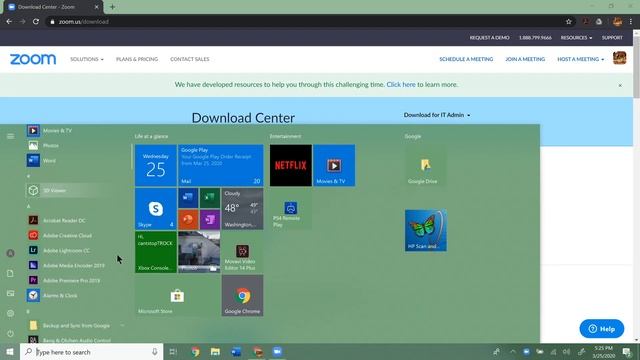Open the Cloudy 48° weather tile
This screenshot has height=360, width=640.
[242, 209]
